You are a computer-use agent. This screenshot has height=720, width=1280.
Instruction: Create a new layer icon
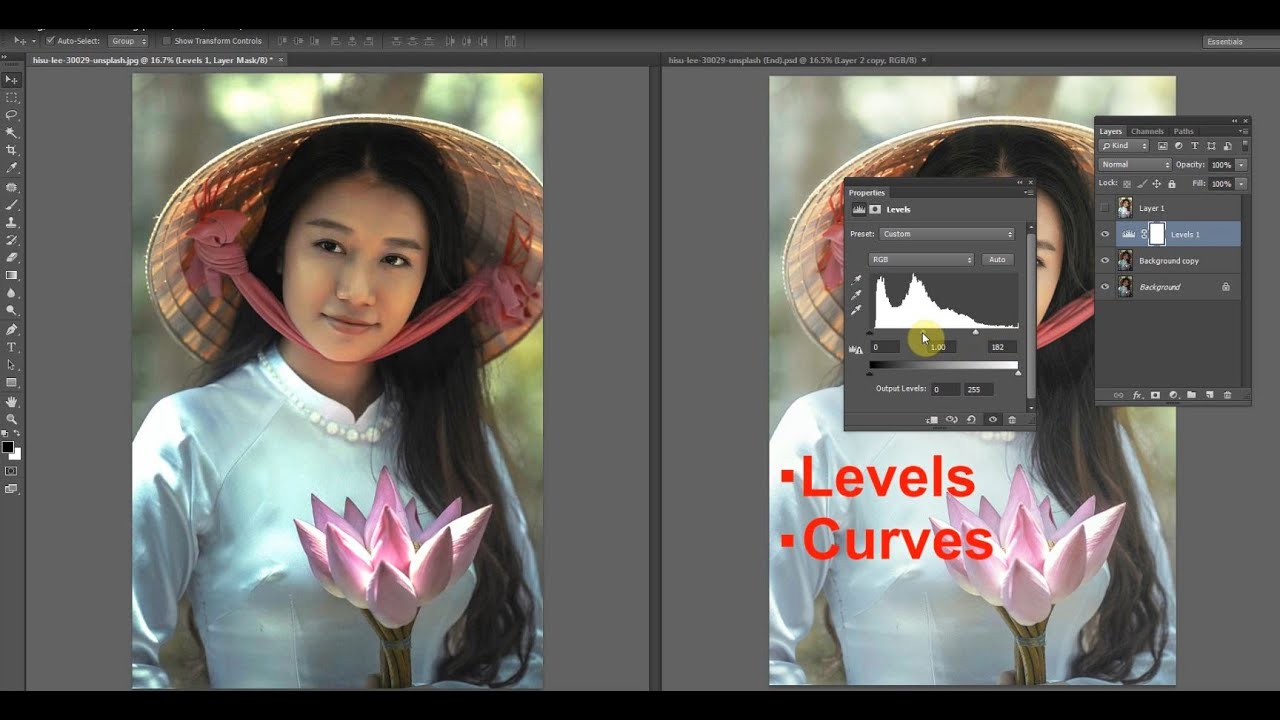(x=1209, y=395)
